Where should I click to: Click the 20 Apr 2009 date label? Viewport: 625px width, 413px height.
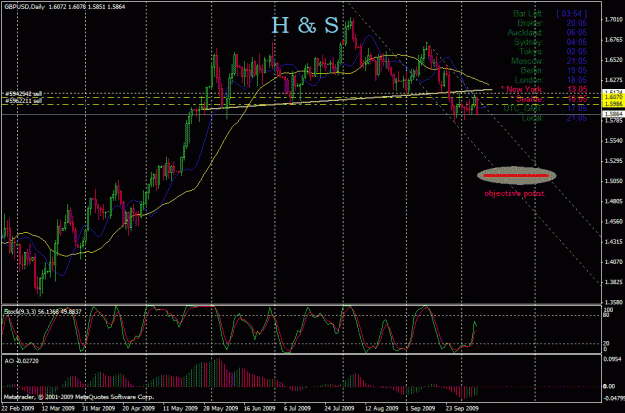click(138, 408)
